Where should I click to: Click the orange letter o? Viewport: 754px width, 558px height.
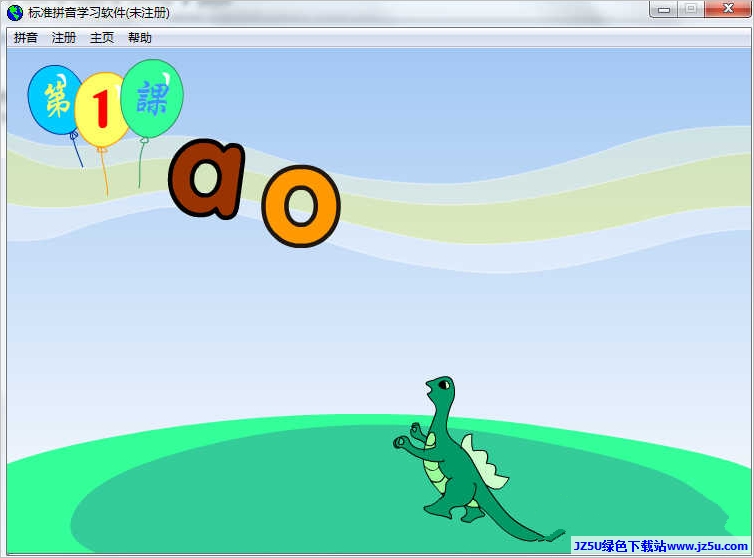tap(301, 206)
